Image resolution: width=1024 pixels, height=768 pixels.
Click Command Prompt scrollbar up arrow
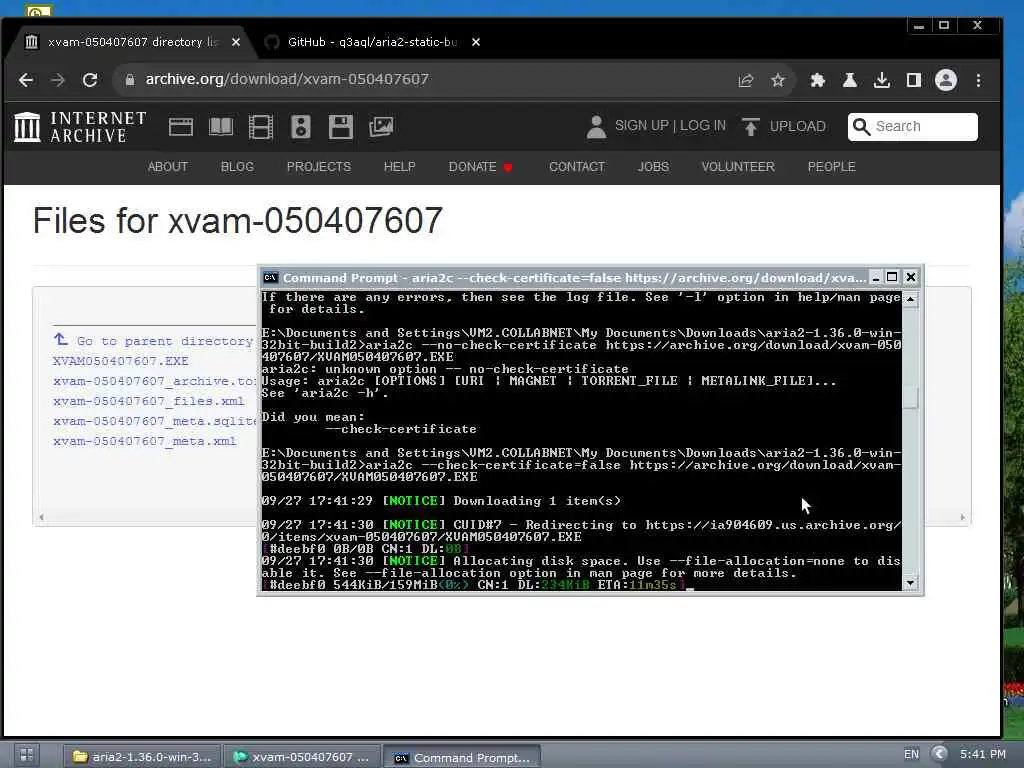tap(910, 299)
